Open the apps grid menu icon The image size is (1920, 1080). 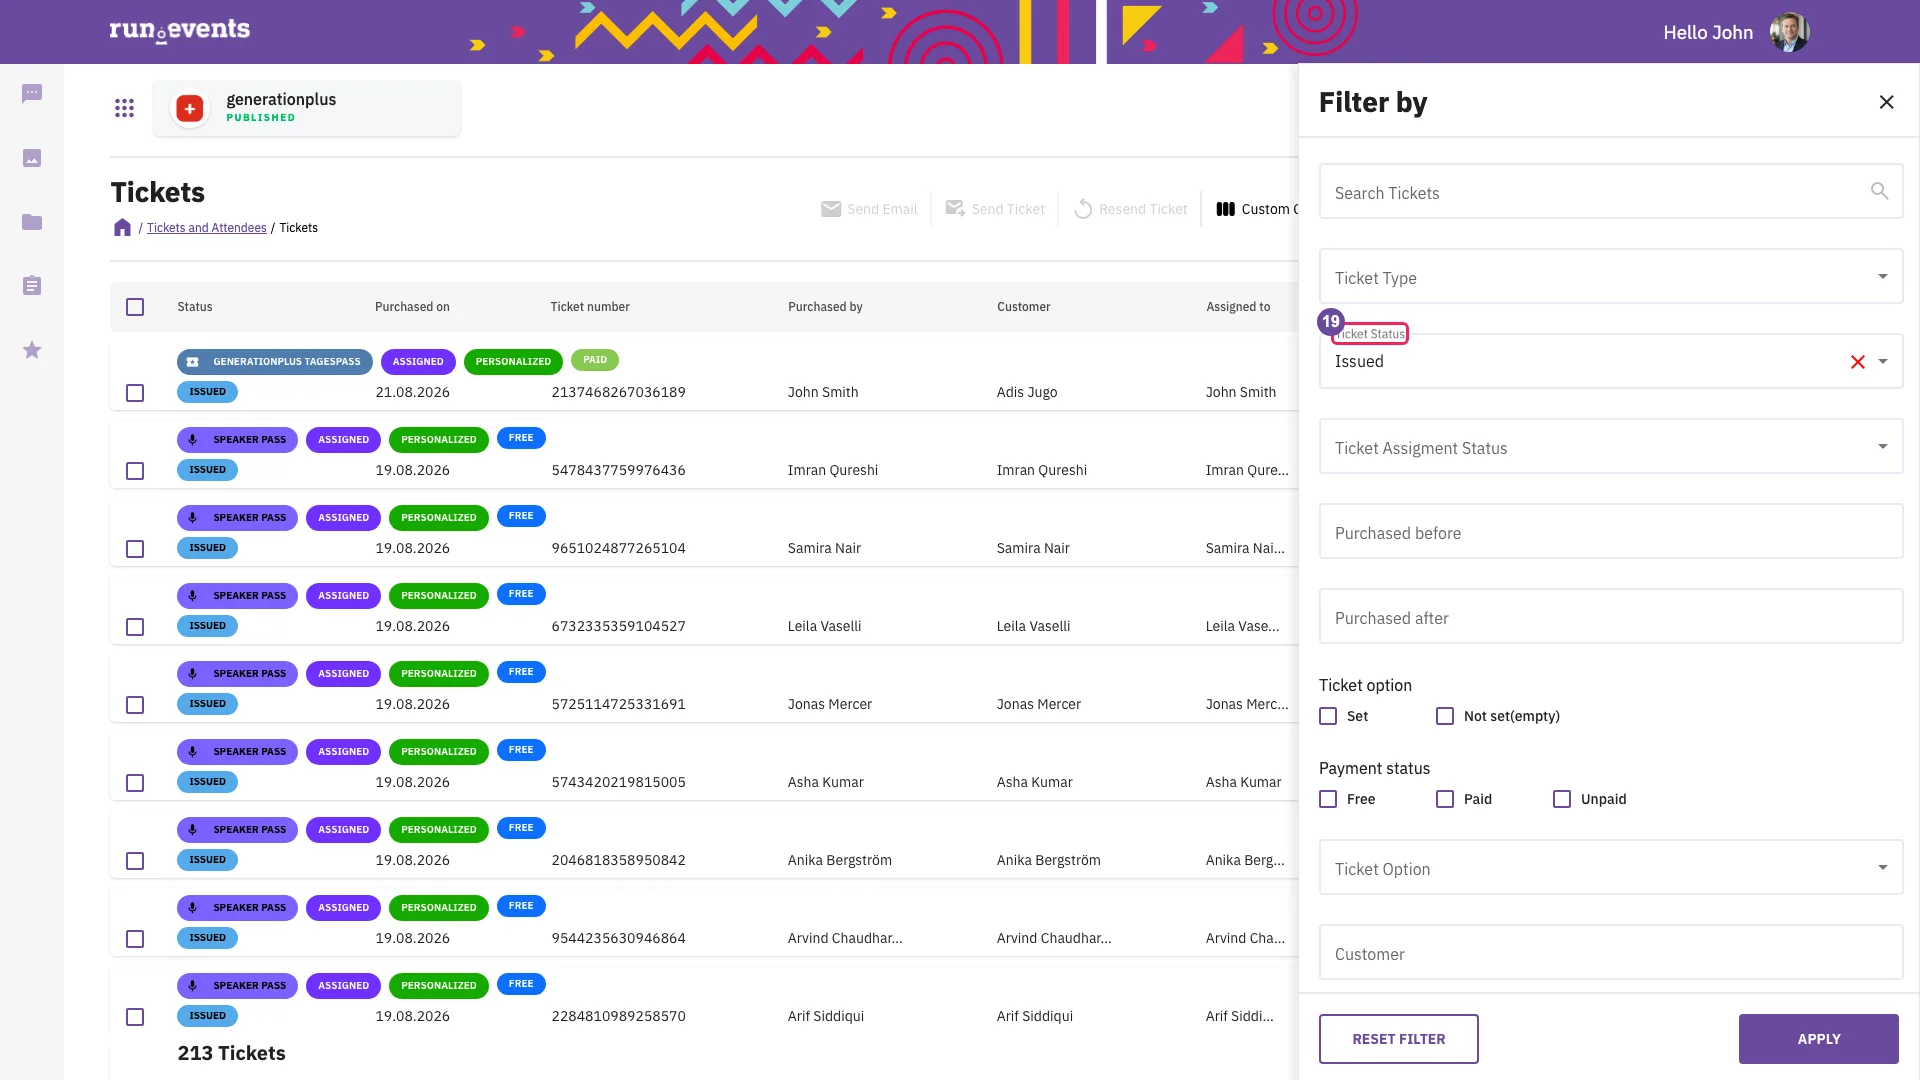coord(124,108)
